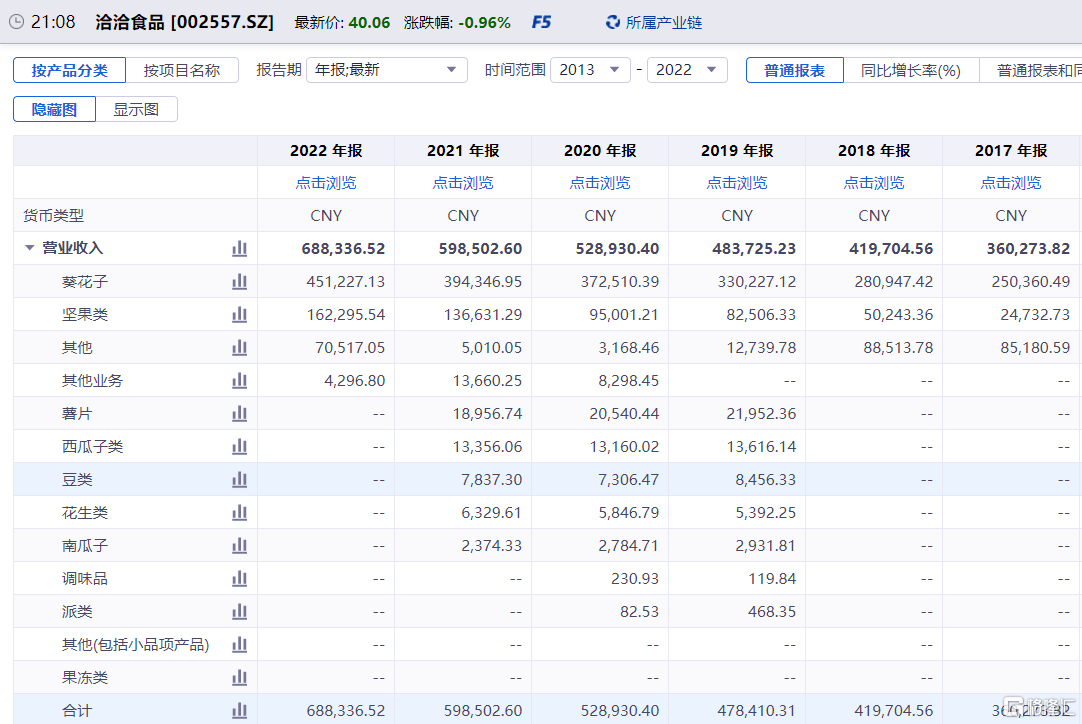Open 点击浏览 link under 2022 年报

[326, 183]
